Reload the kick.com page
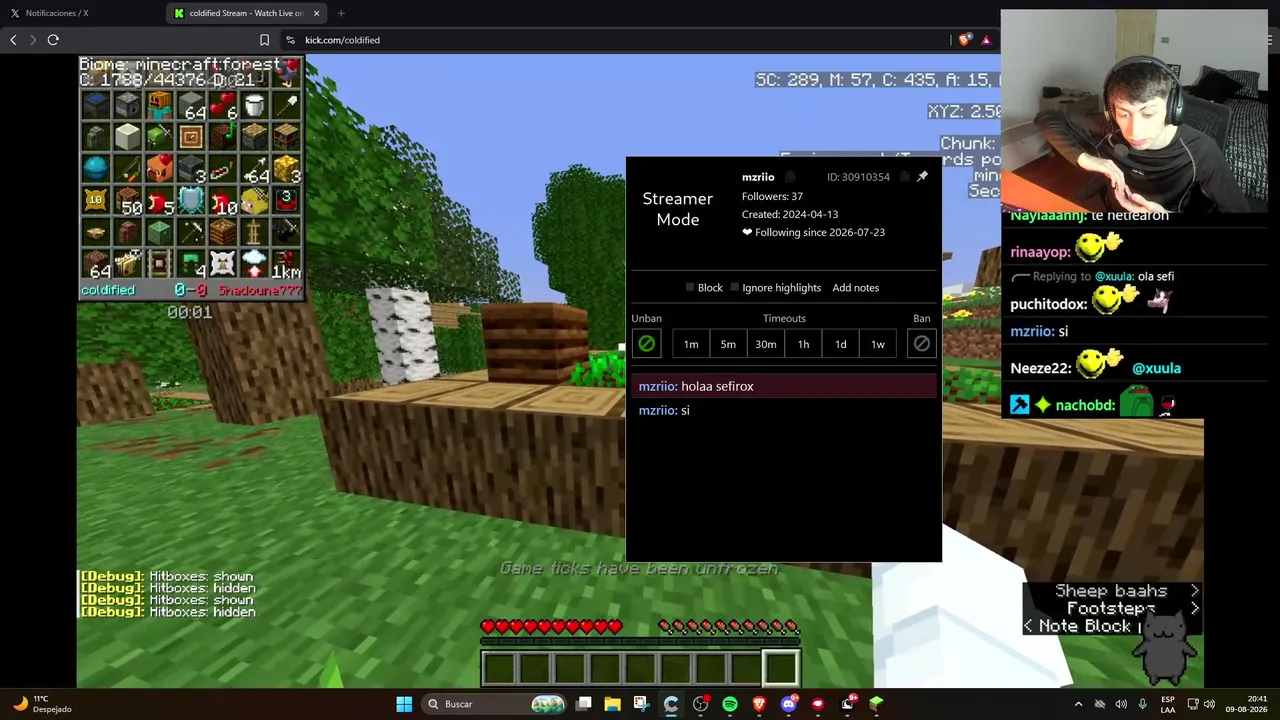This screenshot has width=1280, height=720. (x=53, y=40)
